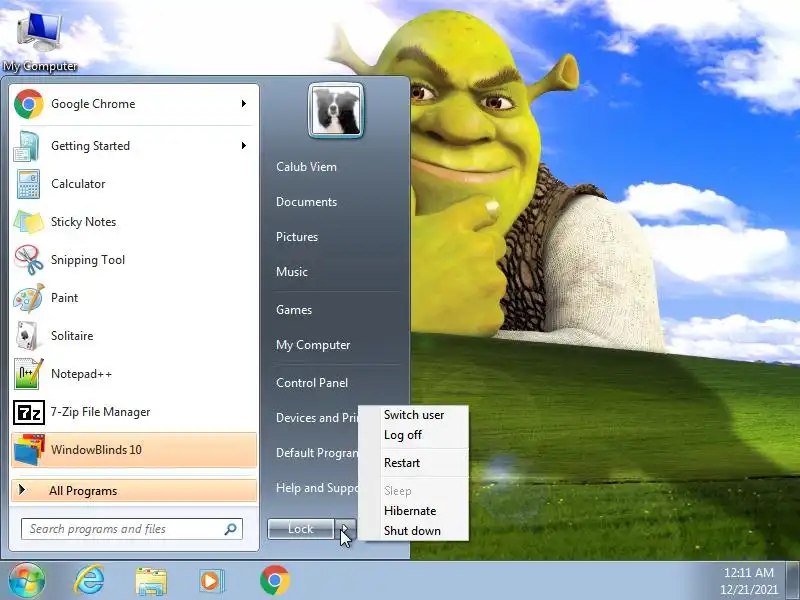Open Calub Viem user folder link
This screenshot has height=600, width=800.
306,167
